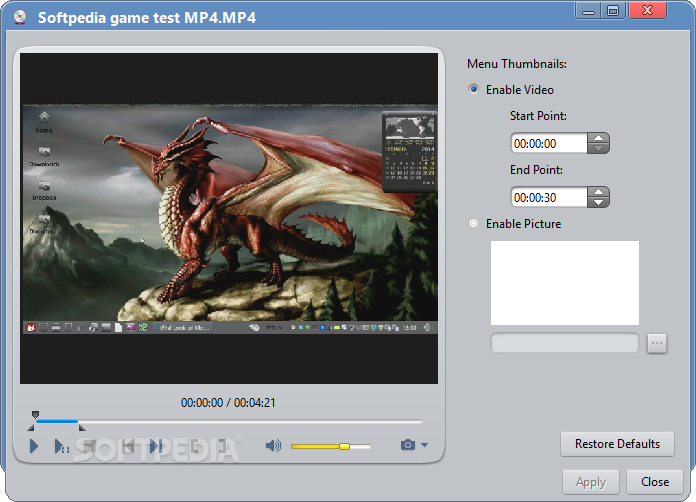Select the right trim end marker
The height and width of the screenshot is (502, 696).
tap(82, 427)
